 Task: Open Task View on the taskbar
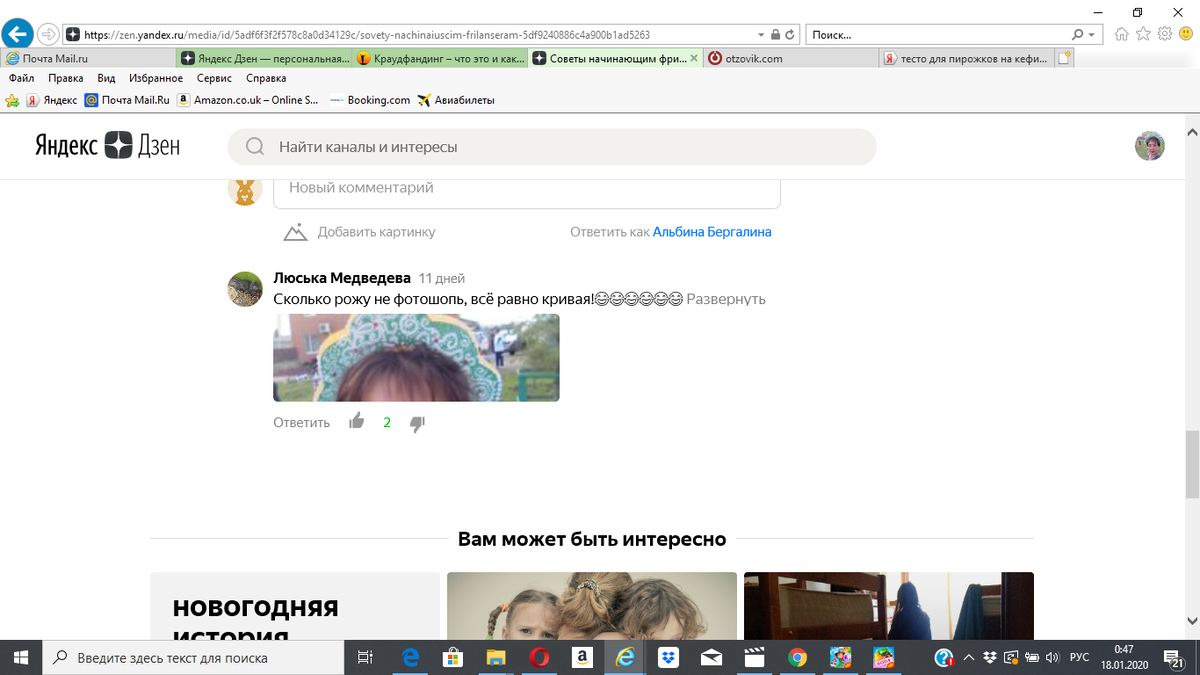[365, 657]
